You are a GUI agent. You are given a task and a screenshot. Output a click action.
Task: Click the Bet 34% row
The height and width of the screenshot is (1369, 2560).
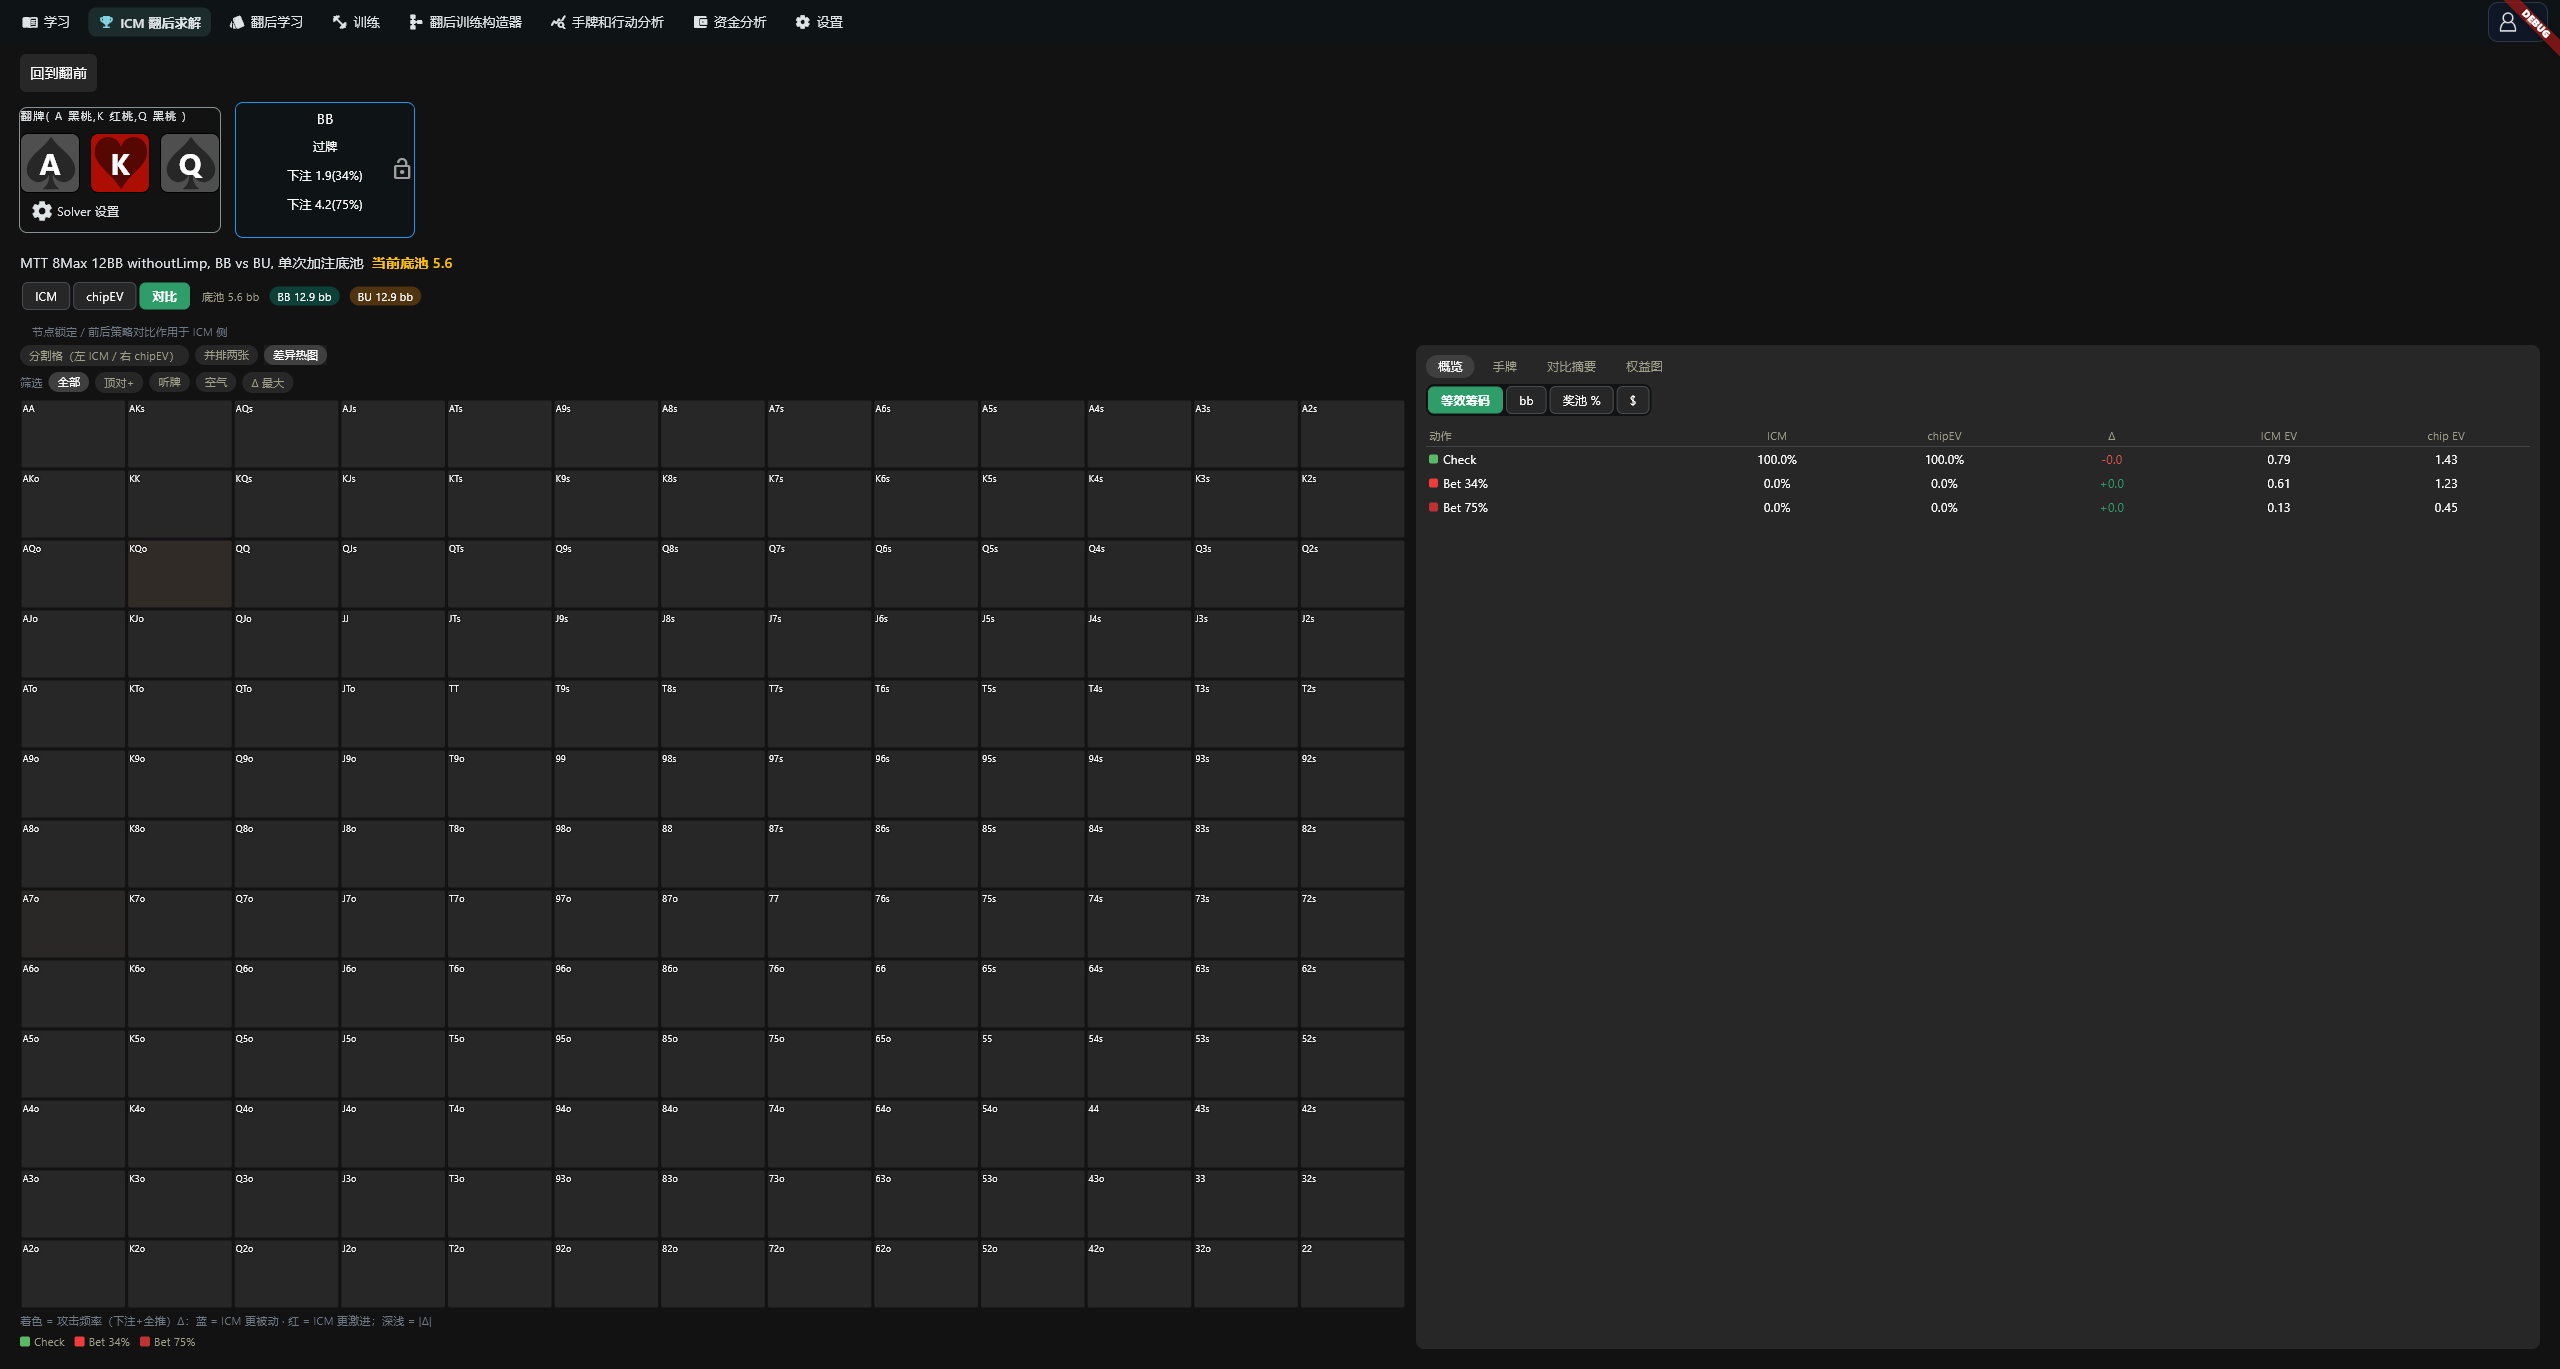tap(1978, 484)
